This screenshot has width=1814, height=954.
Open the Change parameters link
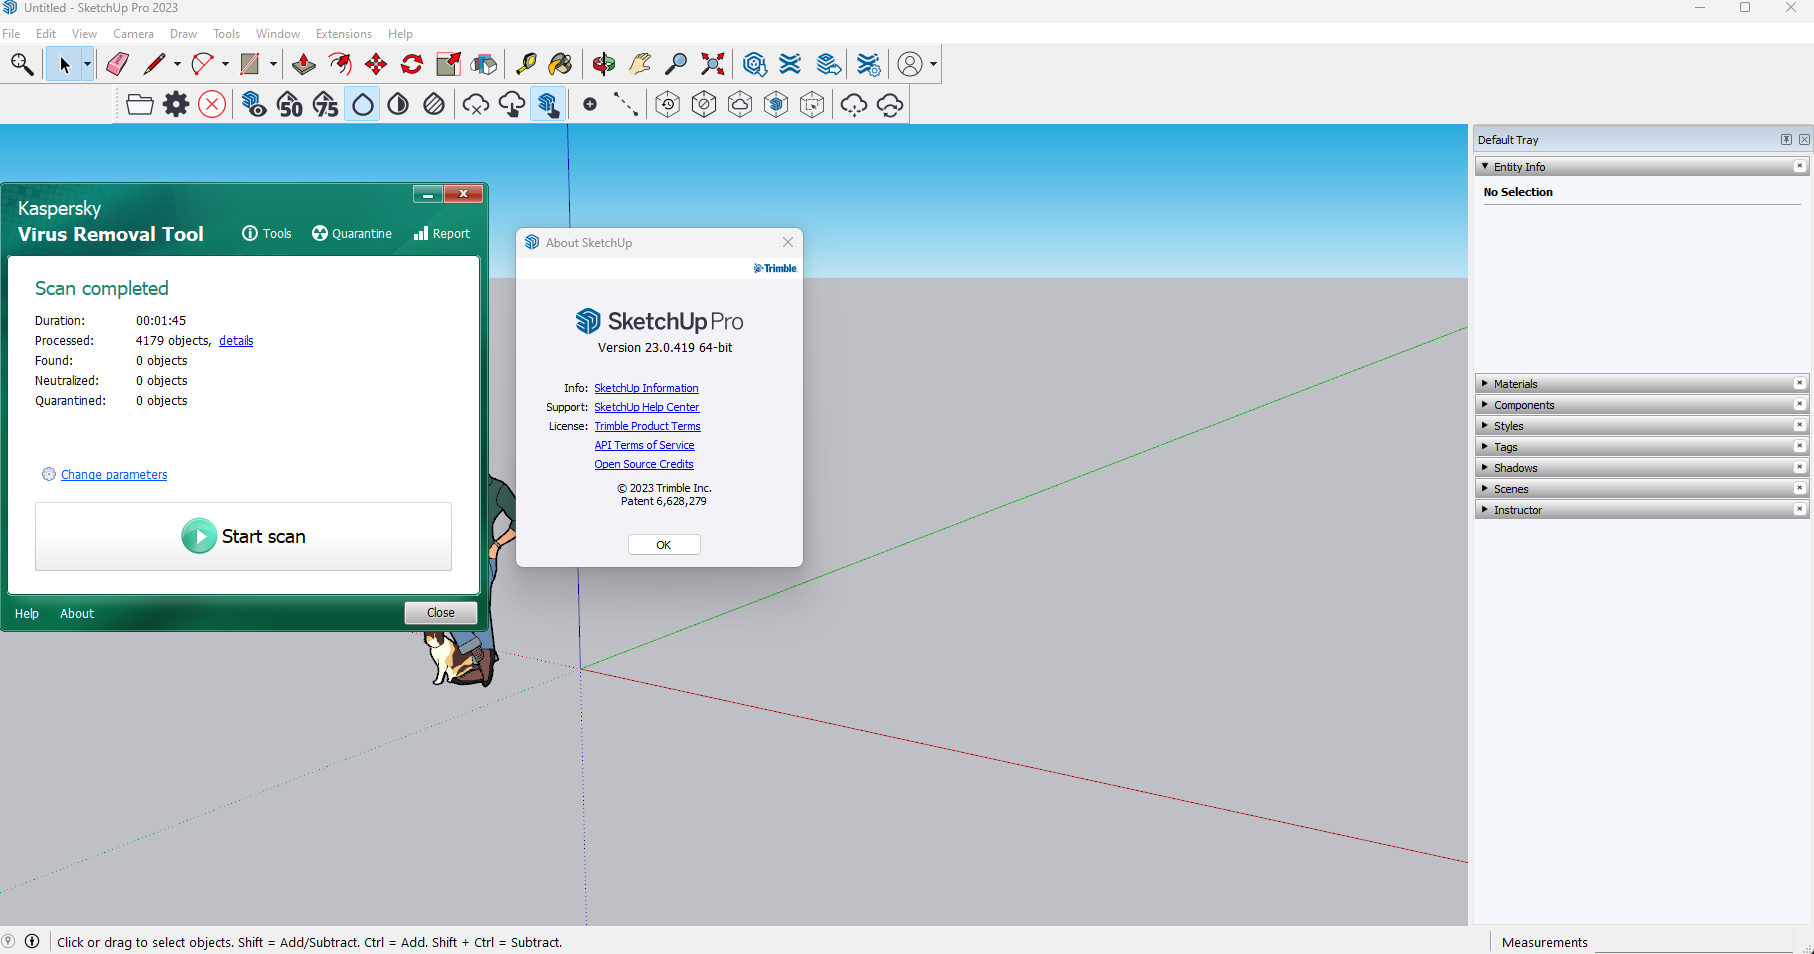(x=114, y=475)
